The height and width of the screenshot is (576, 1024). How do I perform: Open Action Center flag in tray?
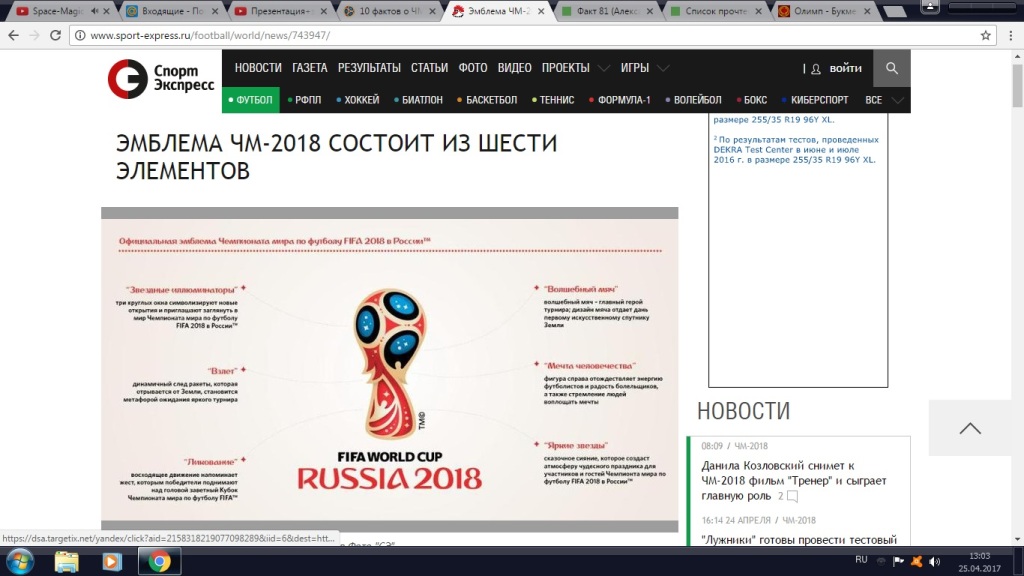pyautogui.click(x=899, y=561)
